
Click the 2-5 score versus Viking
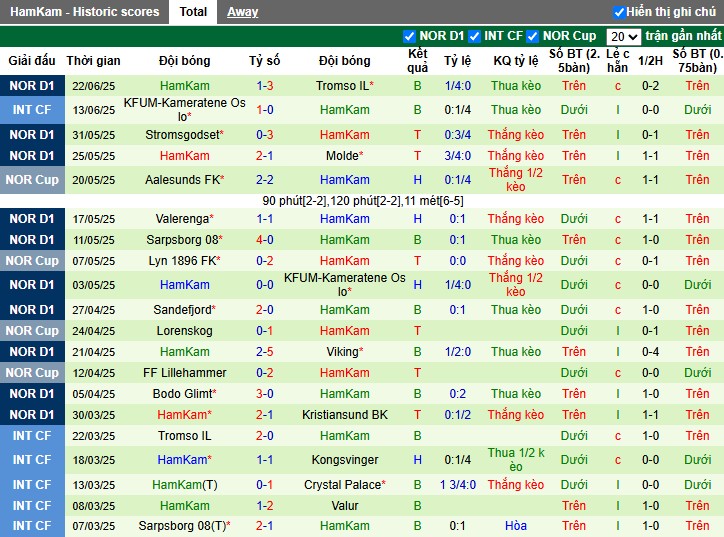click(x=265, y=352)
